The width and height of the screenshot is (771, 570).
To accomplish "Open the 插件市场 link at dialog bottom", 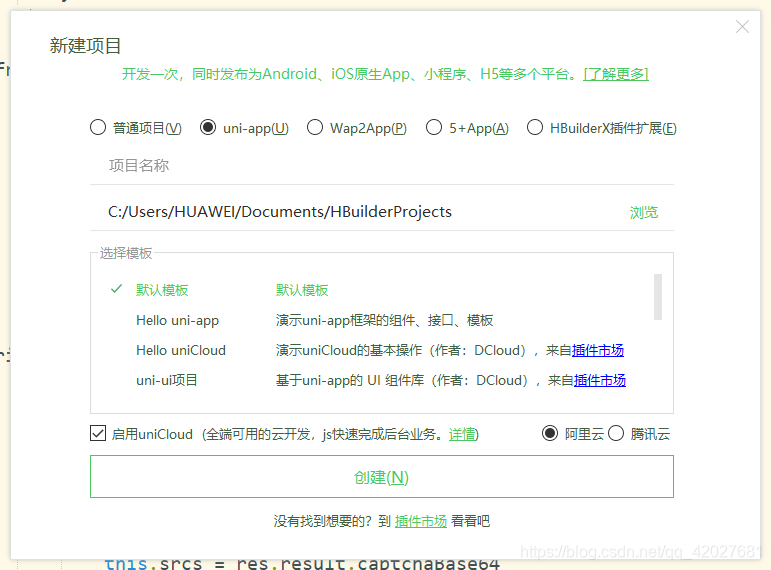I will tap(420, 521).
